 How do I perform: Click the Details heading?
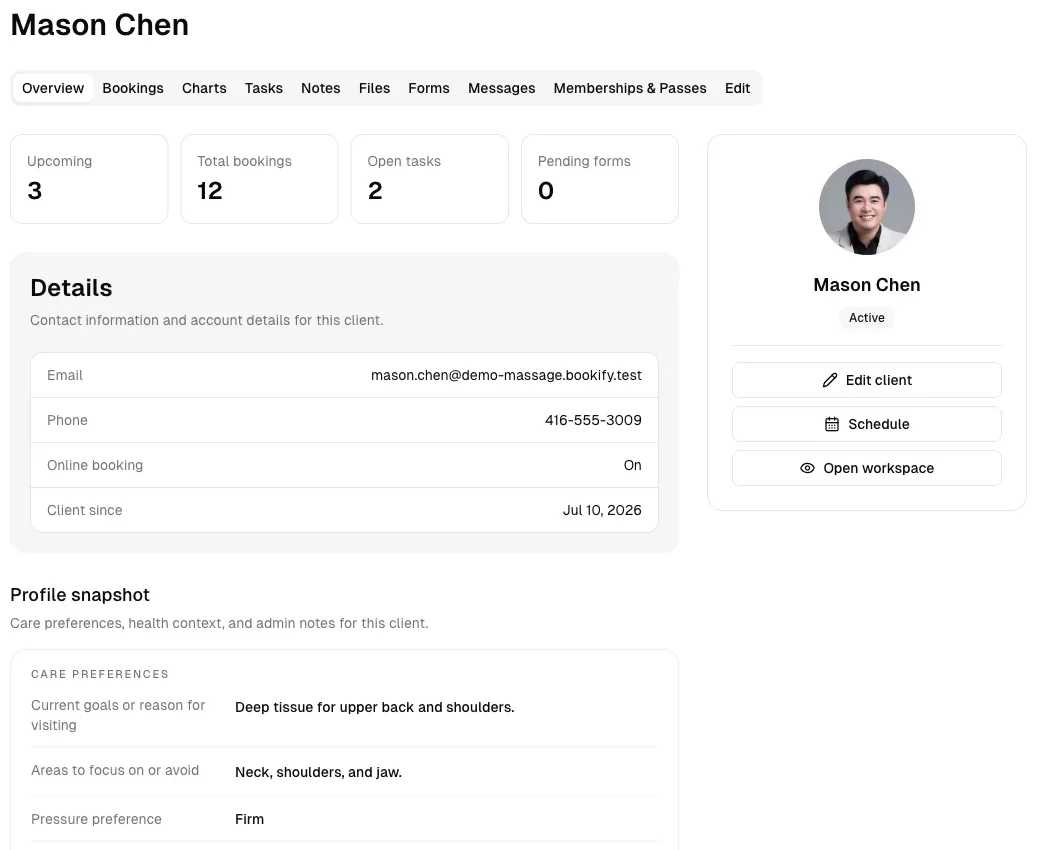tap(71, 288)
